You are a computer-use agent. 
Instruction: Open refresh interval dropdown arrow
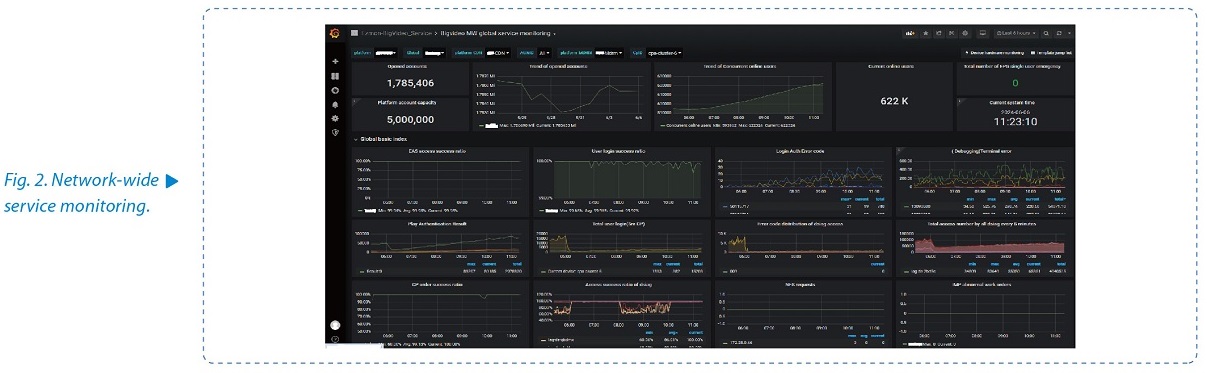[1070, 33]
